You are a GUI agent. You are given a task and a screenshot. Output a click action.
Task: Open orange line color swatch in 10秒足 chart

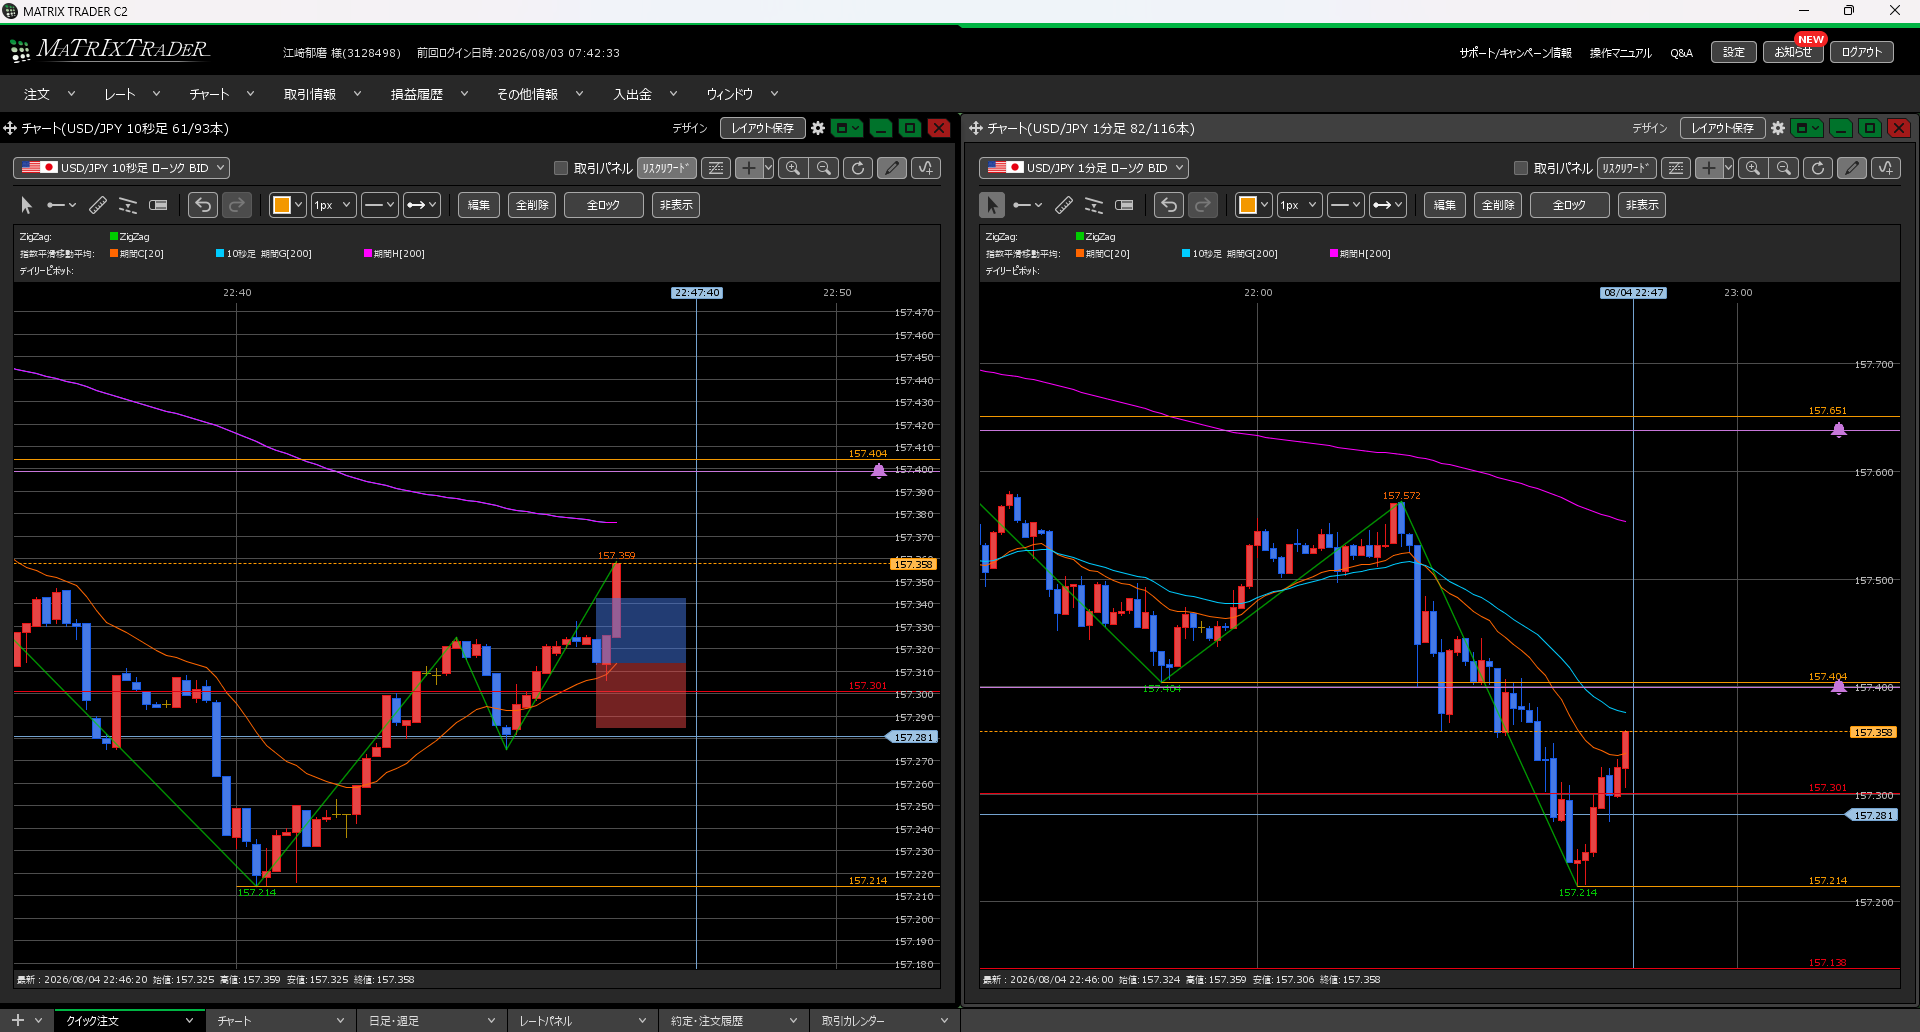coord(287,205)
